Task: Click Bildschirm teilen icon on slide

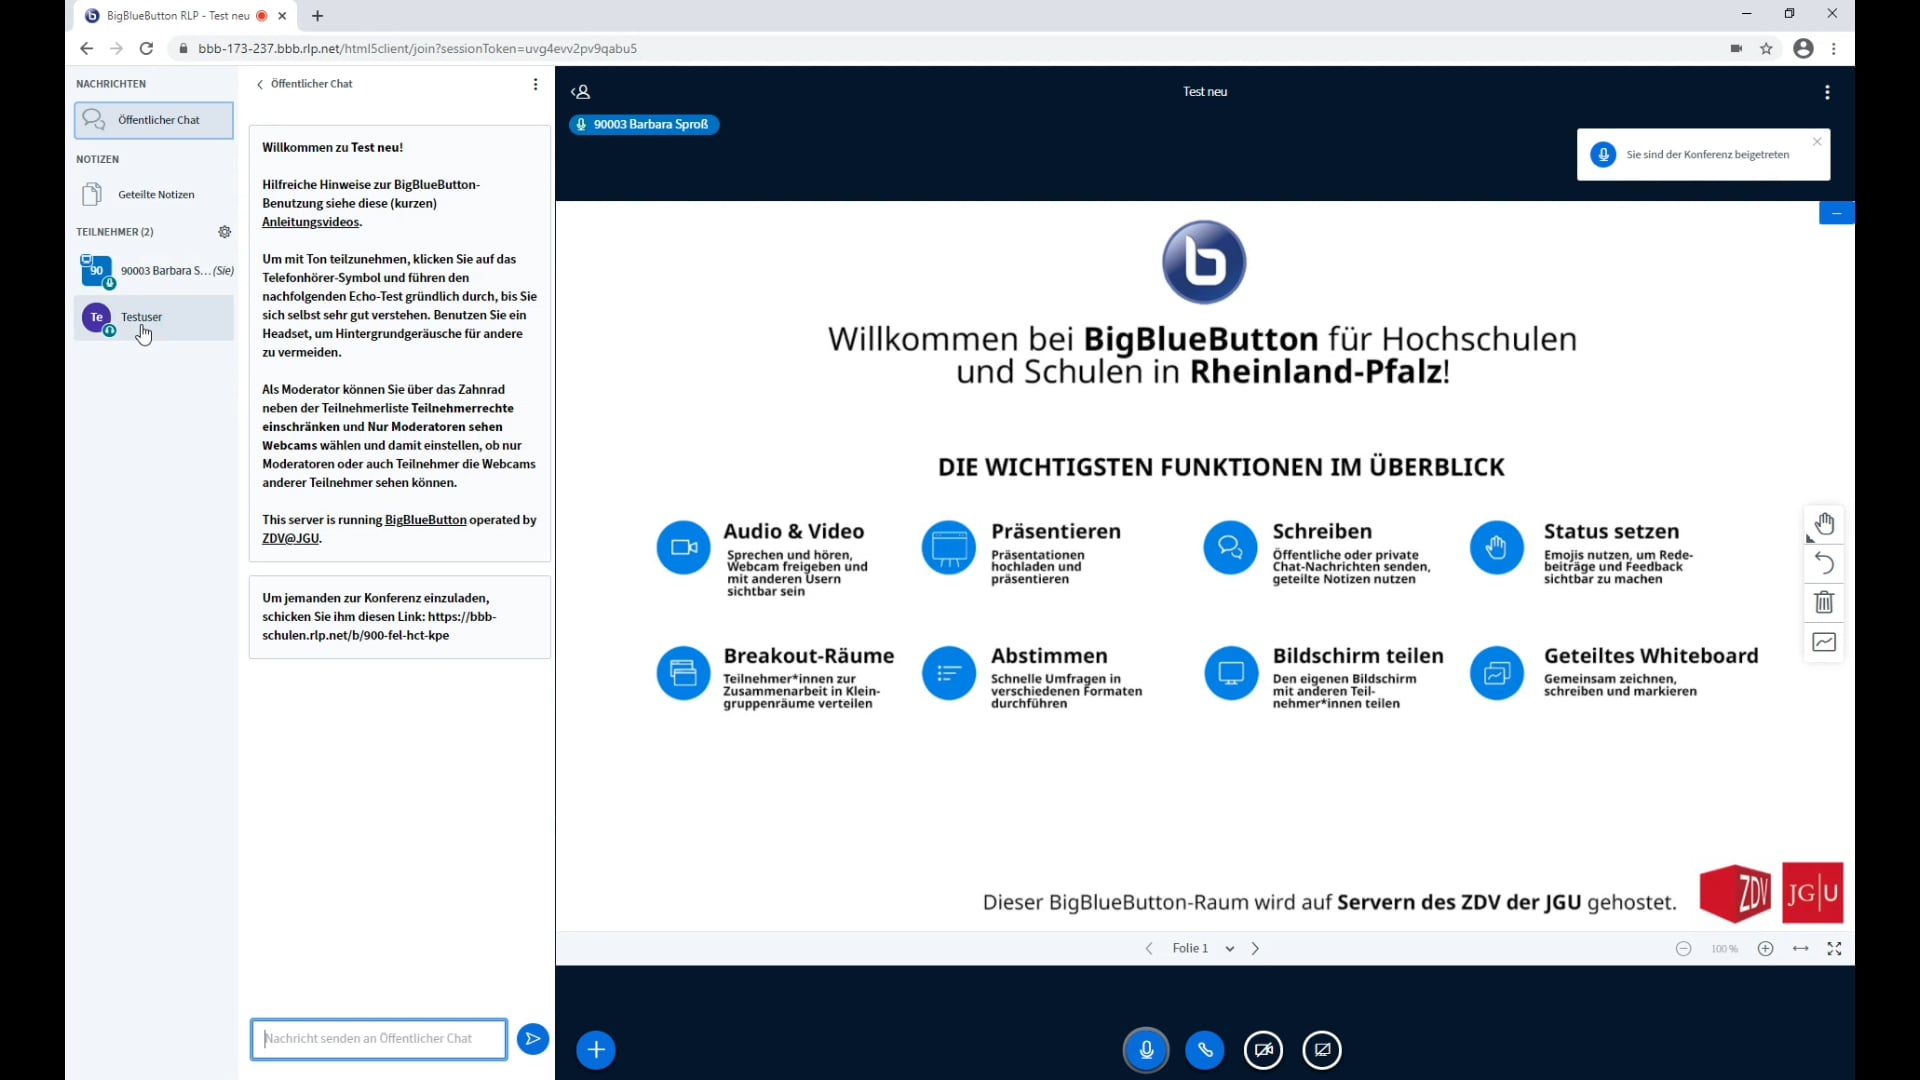Action: 1231,673
